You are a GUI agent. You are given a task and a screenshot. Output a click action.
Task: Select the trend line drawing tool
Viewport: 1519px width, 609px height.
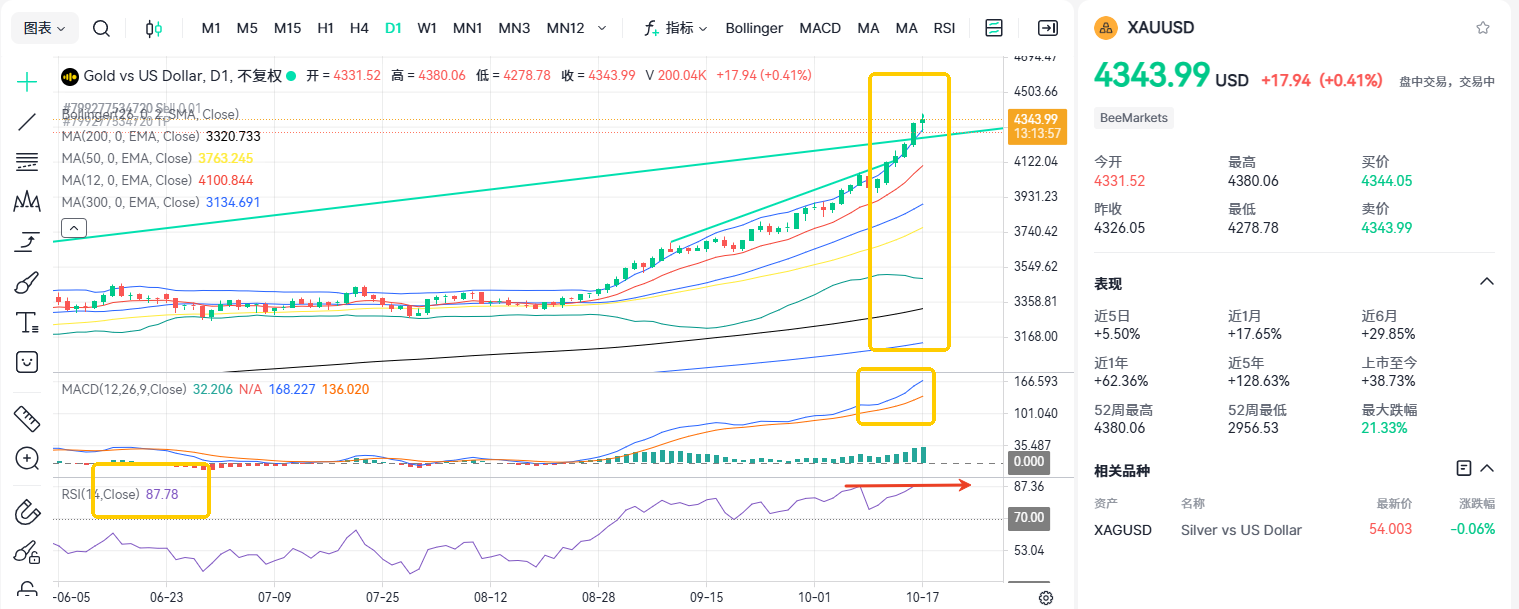click(x=27, y=122)
